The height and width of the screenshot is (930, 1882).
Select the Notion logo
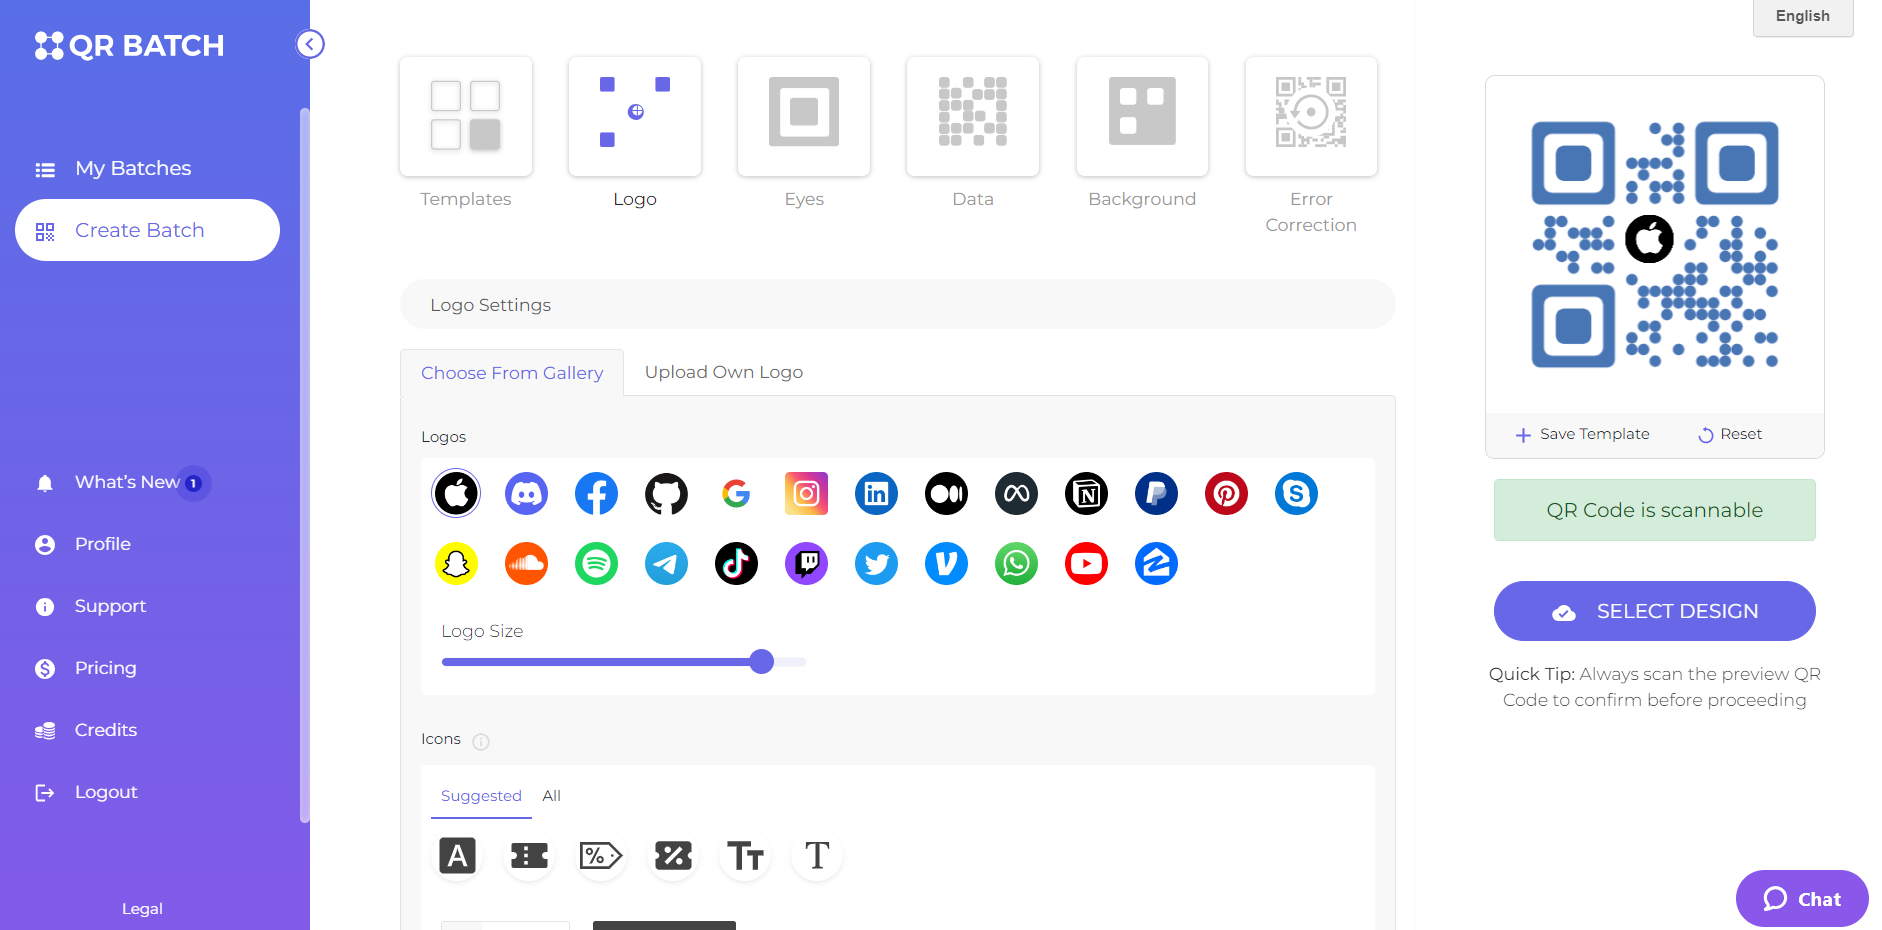[x=1086, y=494]
